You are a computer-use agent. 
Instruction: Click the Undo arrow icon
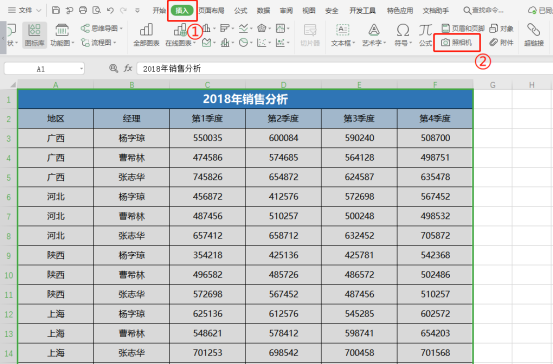[110, 10]
